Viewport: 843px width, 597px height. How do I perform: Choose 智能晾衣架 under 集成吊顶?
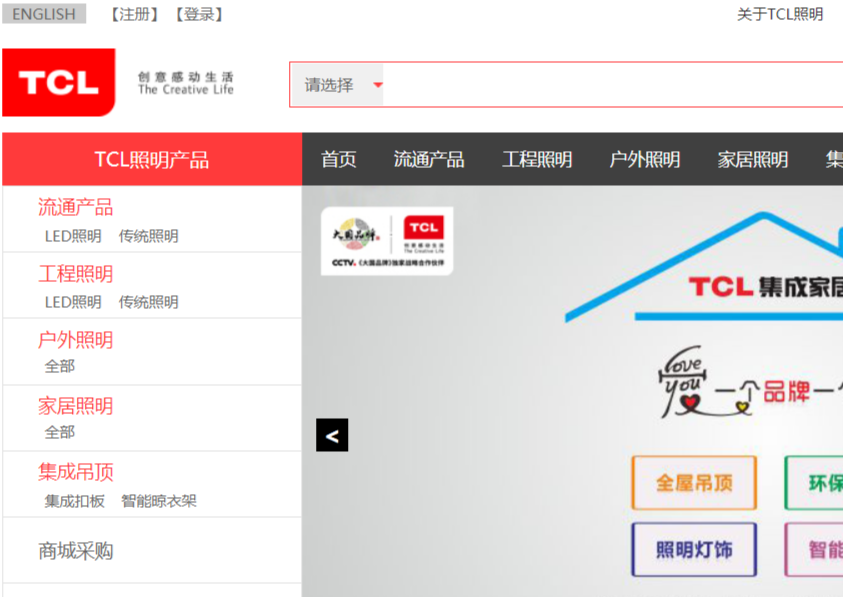pyautogui.click(x=159, y=501)
